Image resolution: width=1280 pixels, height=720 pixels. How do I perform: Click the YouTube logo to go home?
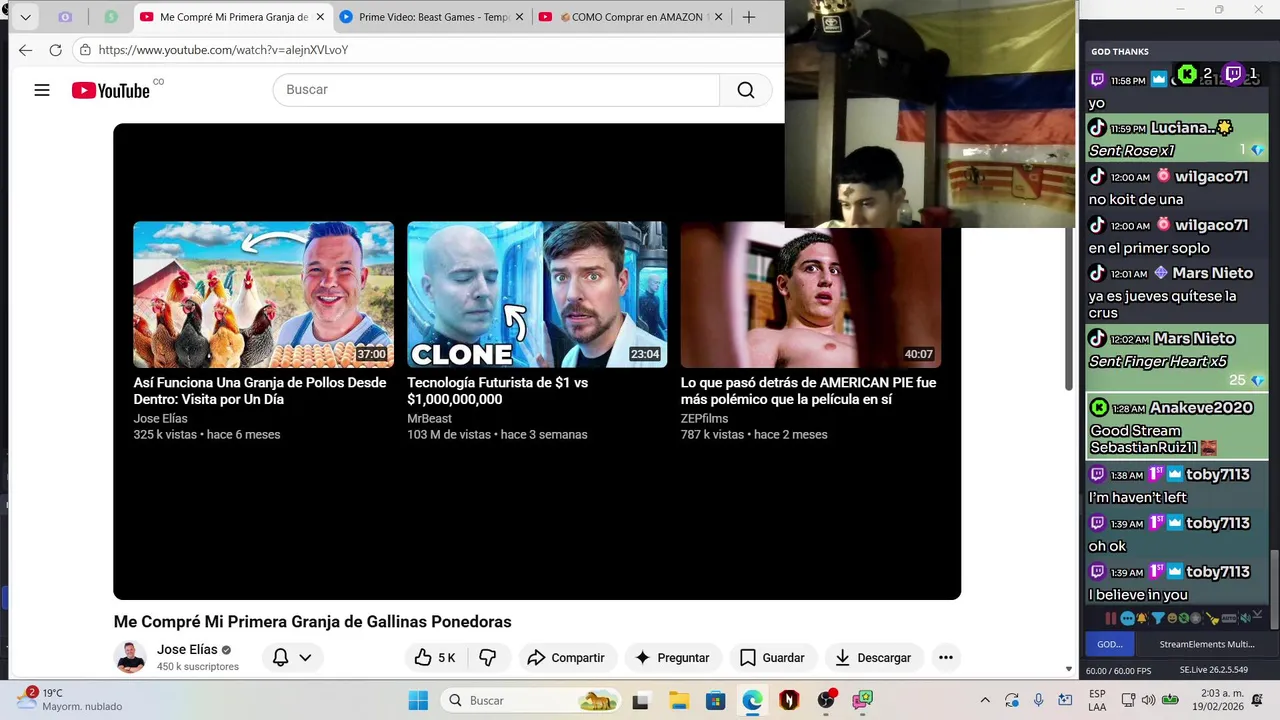point(111,90)
